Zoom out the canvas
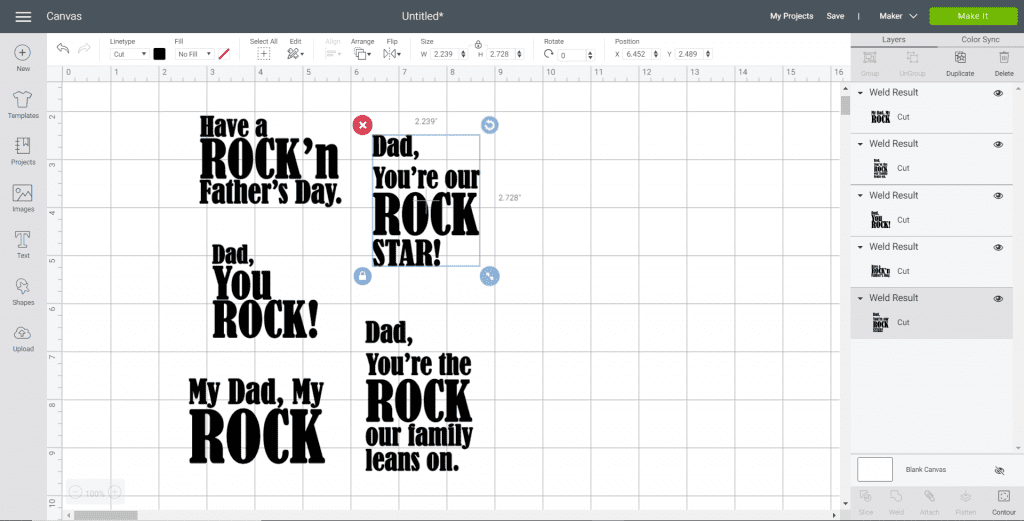Image resolution: width=1024 pixels, height=521 pixels. [76, 492]
